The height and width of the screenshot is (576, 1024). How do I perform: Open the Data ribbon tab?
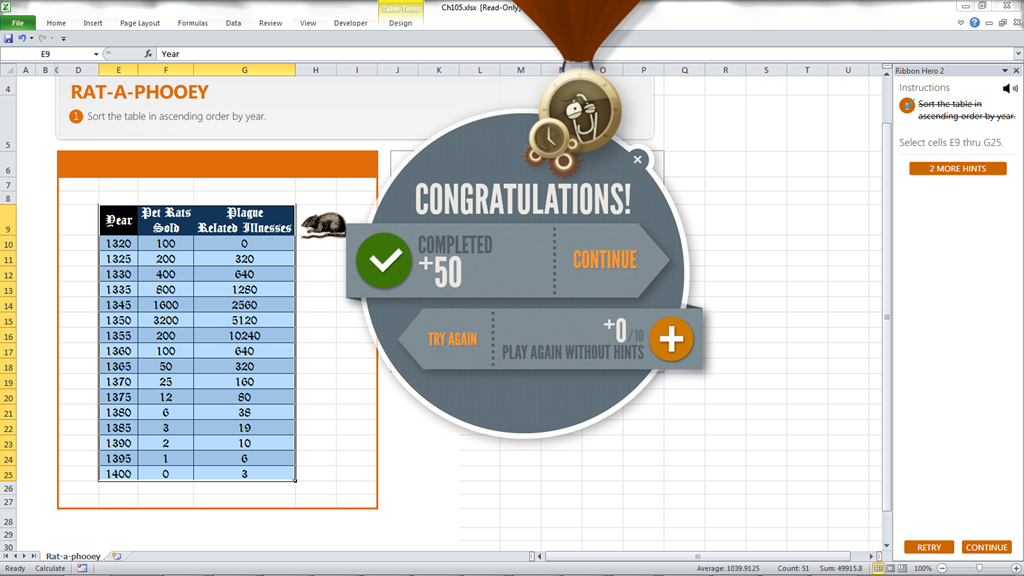pyautogui.click(x=233, y=23)
